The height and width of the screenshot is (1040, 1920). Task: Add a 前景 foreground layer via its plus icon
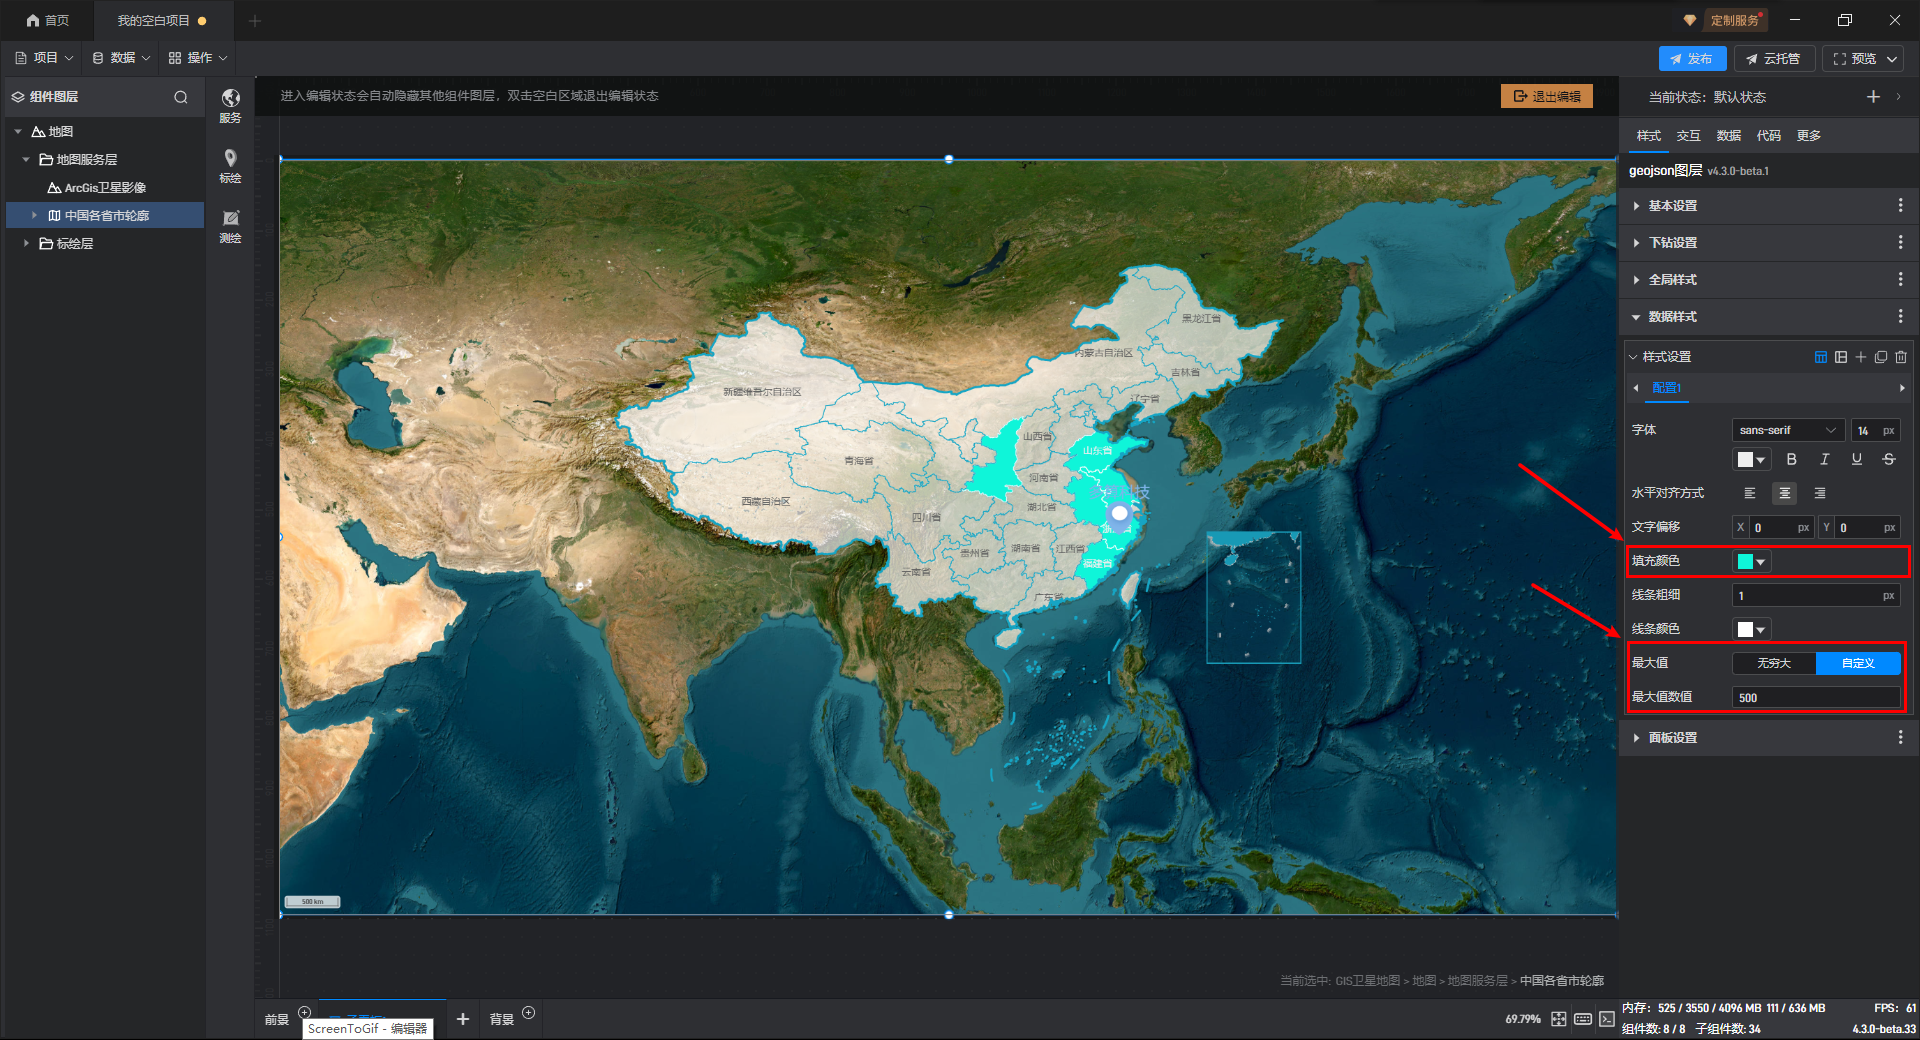click(305, 1012)
